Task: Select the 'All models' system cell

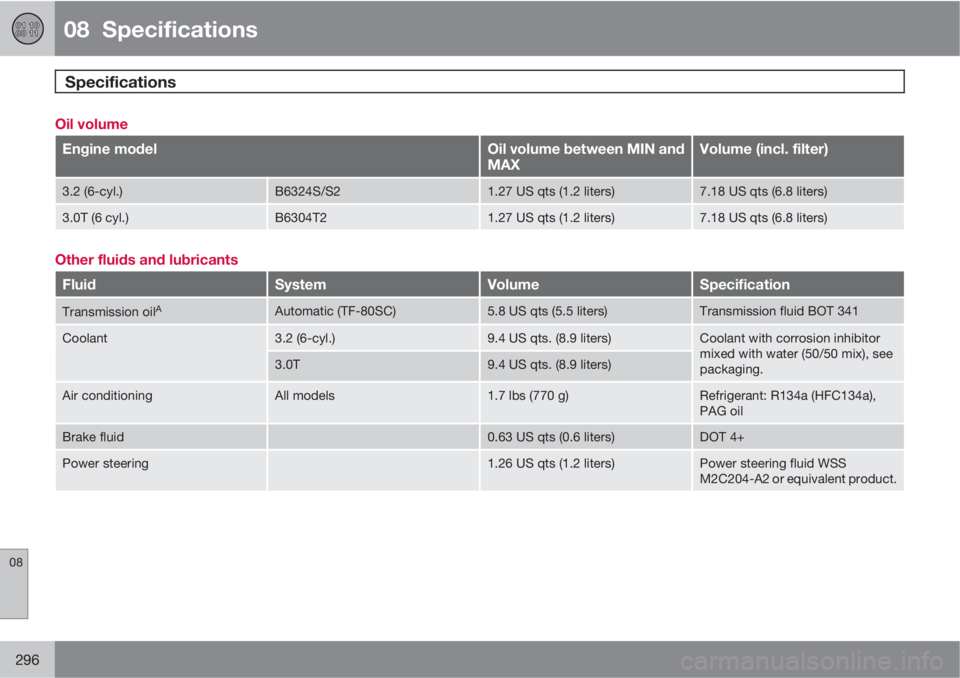Action: [x=373, y=402]
